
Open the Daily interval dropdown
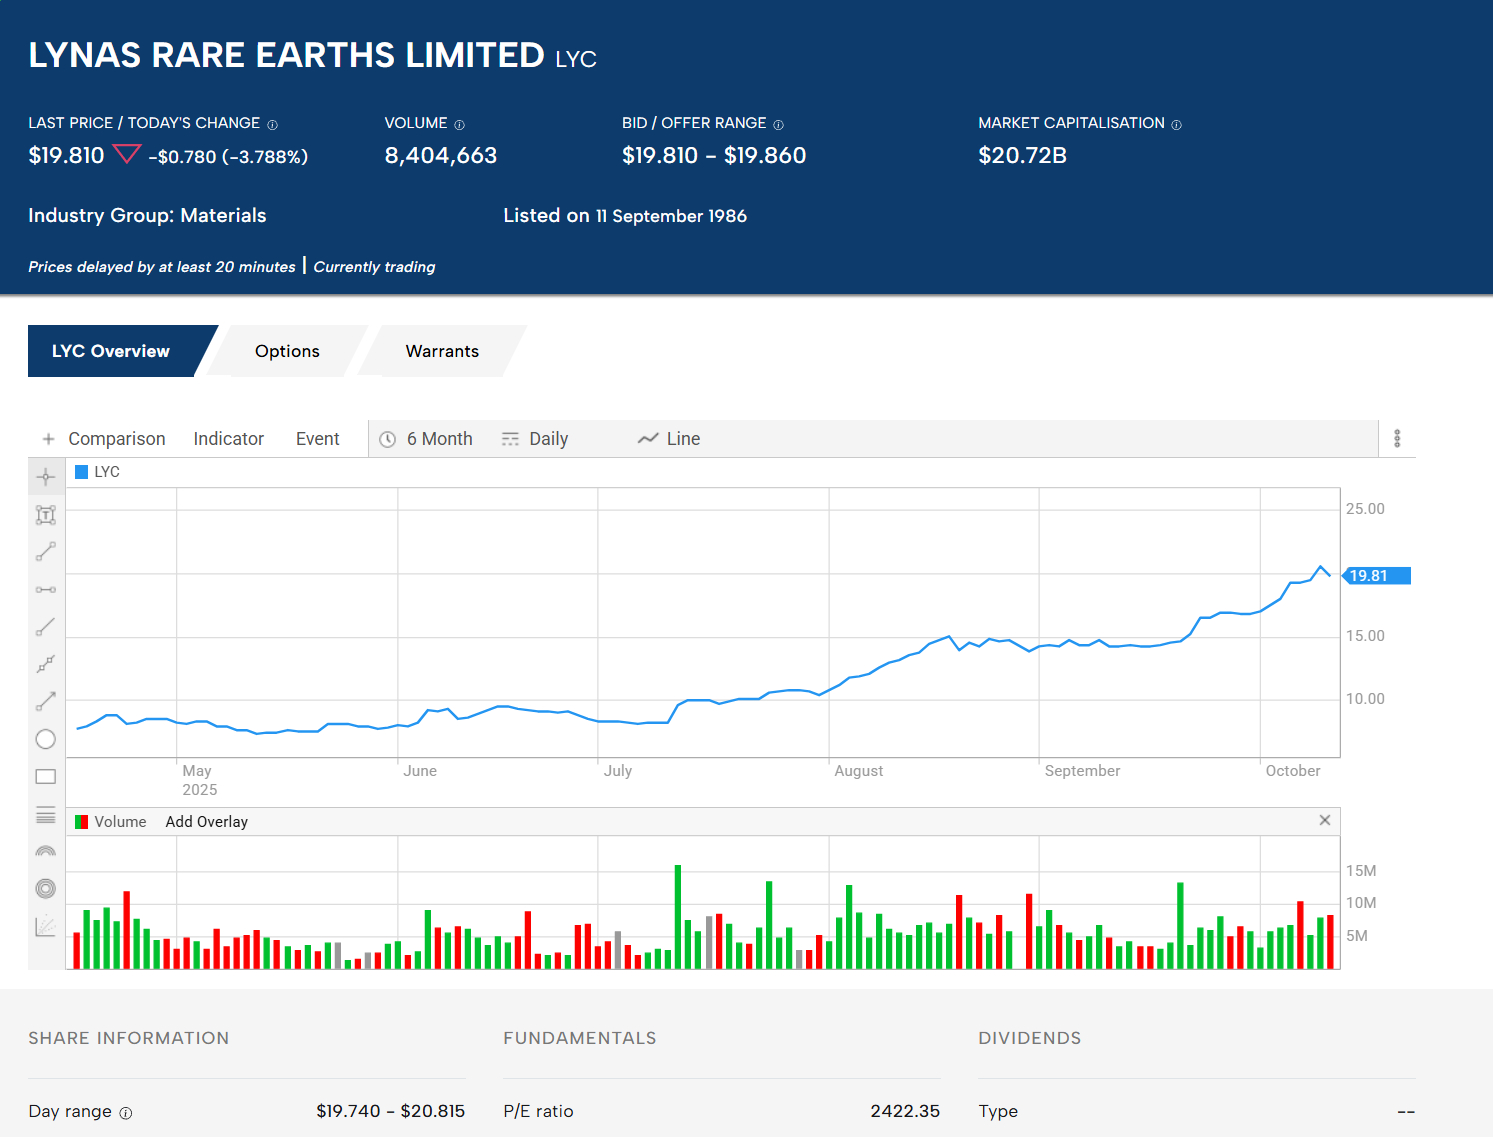[536, 439]
